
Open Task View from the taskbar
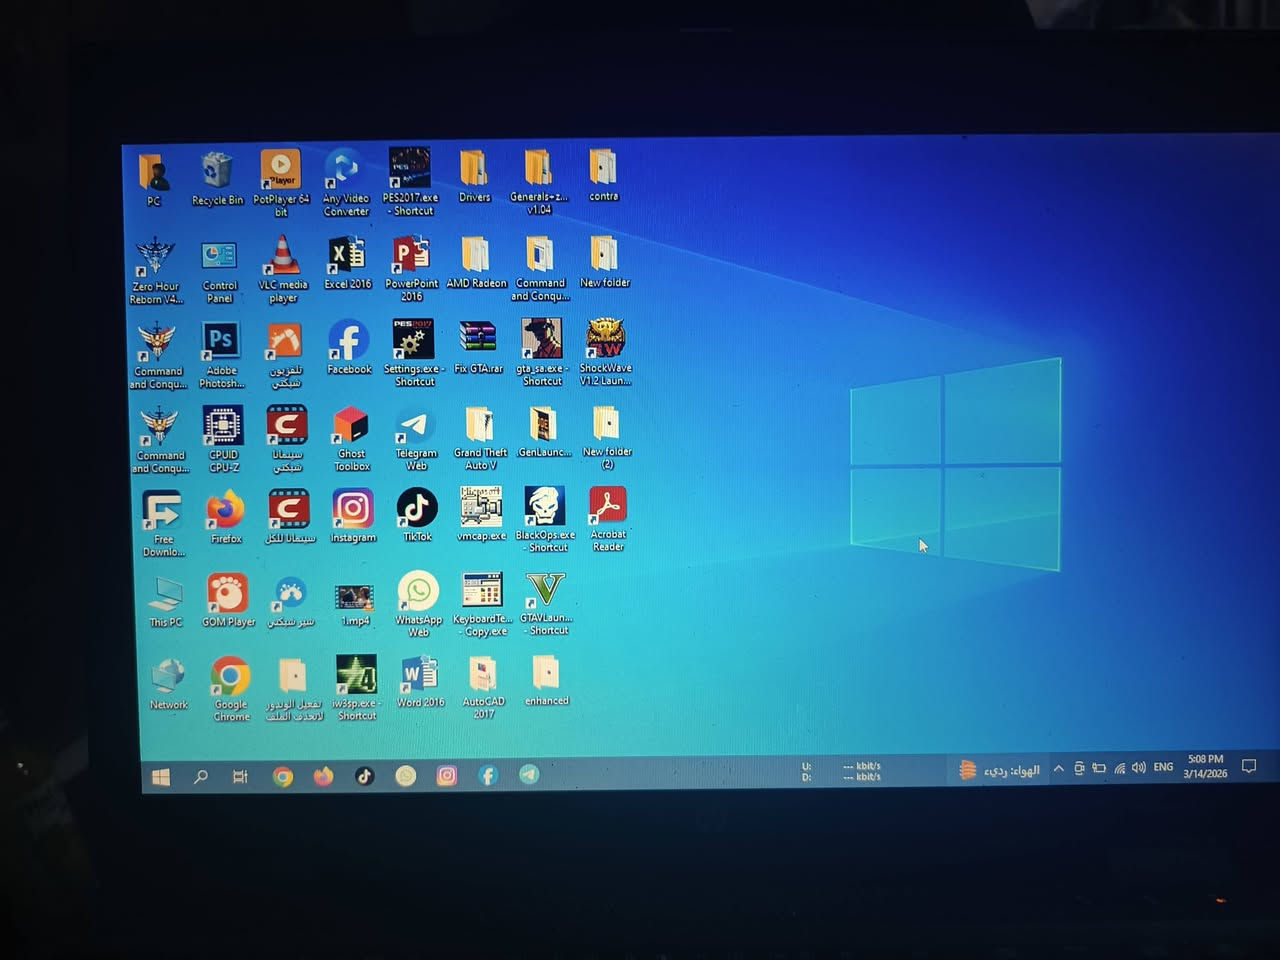click(x=240, y=777)
